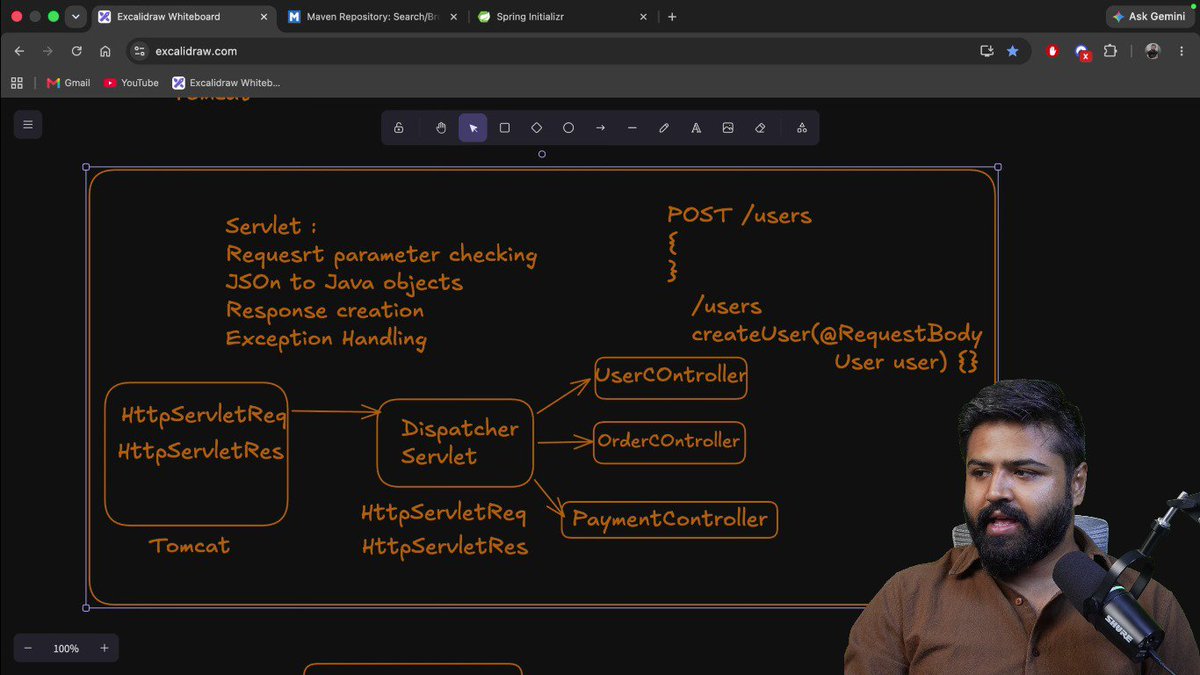The height and width of the screenshot is (675, 1200).
Task: Select the Rectangle shape tool
Action: click(x=505, y=128)
